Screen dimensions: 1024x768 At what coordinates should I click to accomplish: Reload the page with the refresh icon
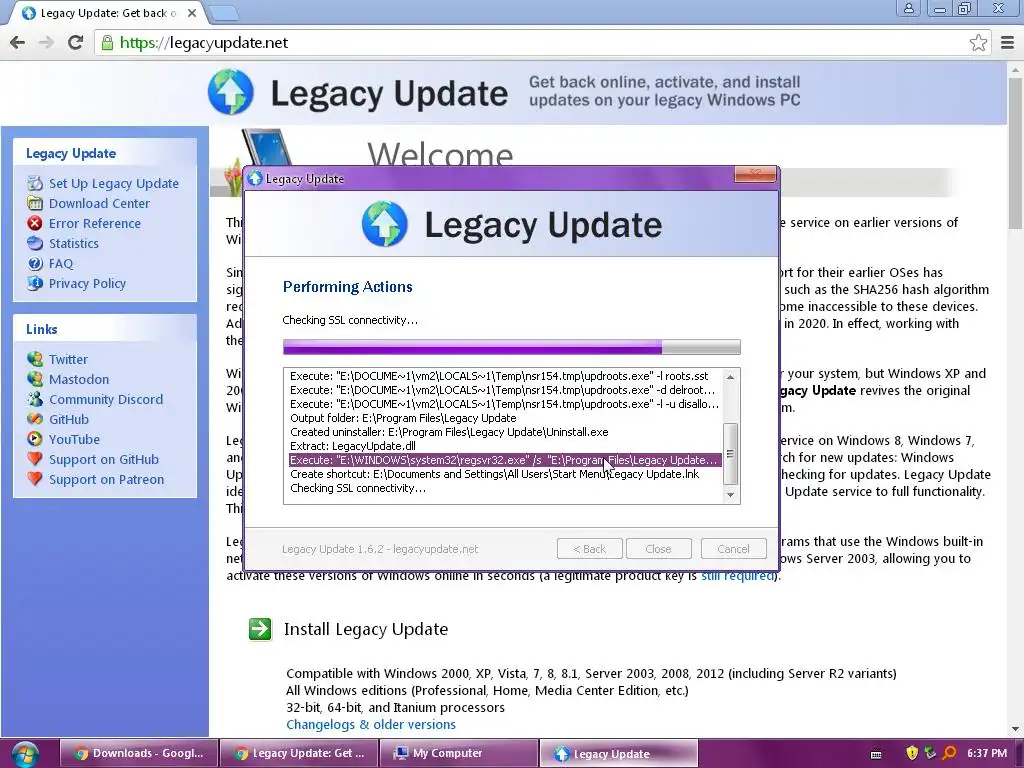pyautogui.click(x=76, y=42)
